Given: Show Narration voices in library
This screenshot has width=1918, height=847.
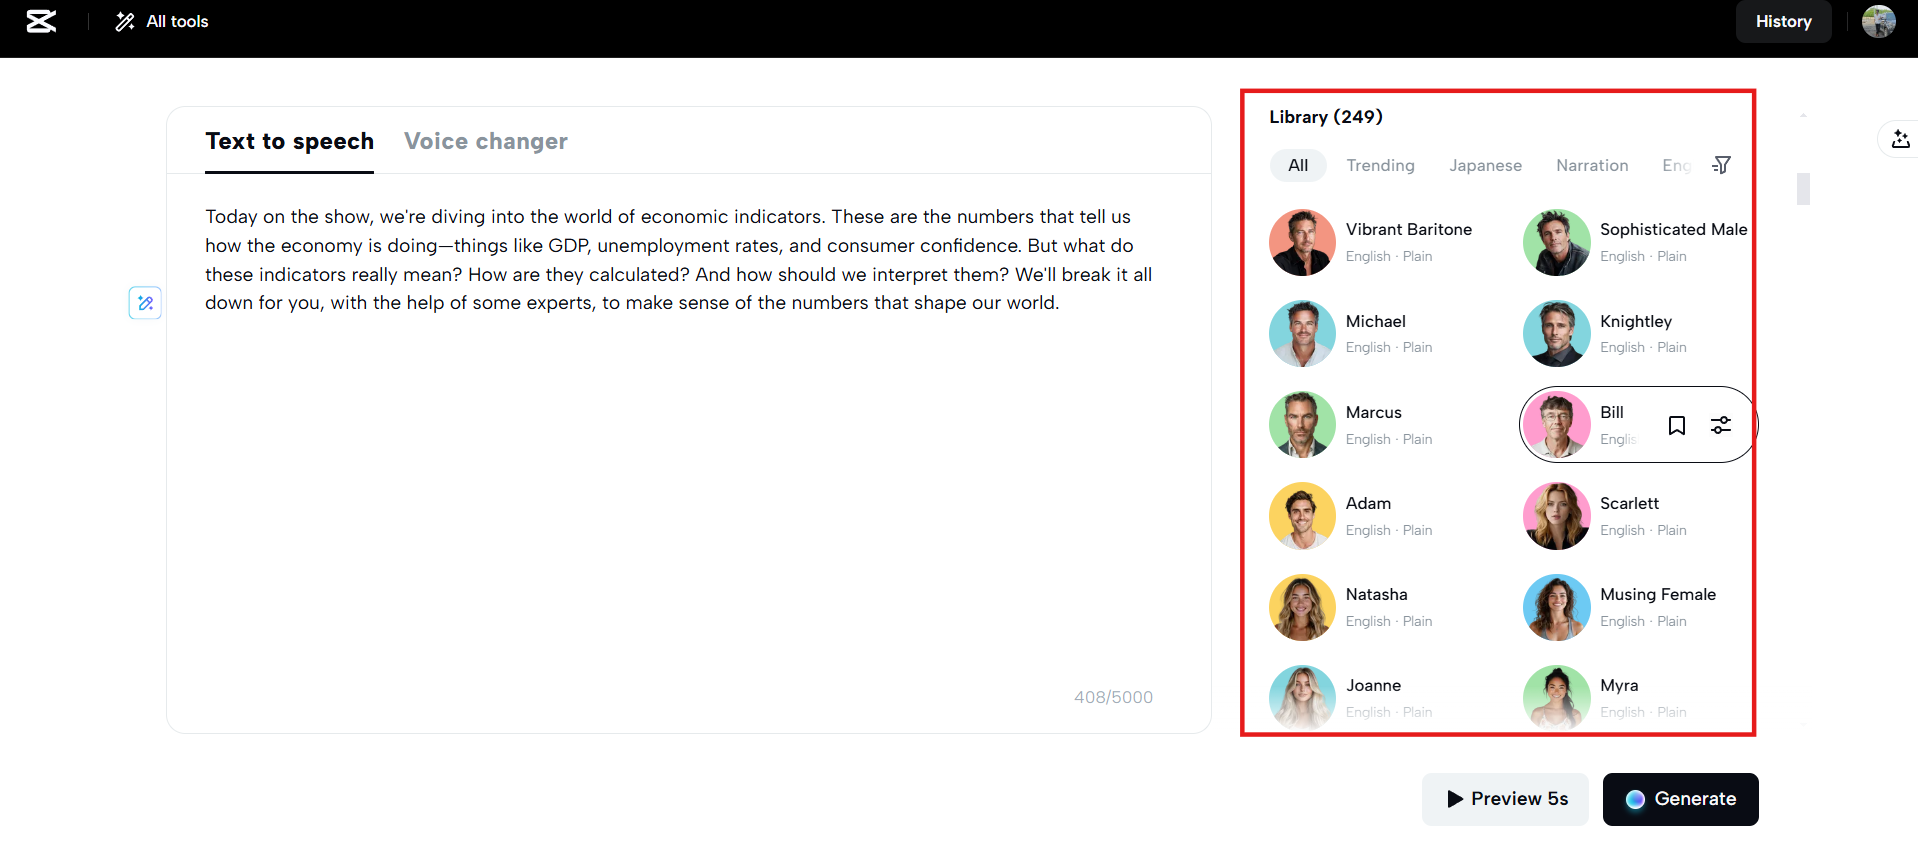Looking at the screenshot, I should [x=1592, y=165].
